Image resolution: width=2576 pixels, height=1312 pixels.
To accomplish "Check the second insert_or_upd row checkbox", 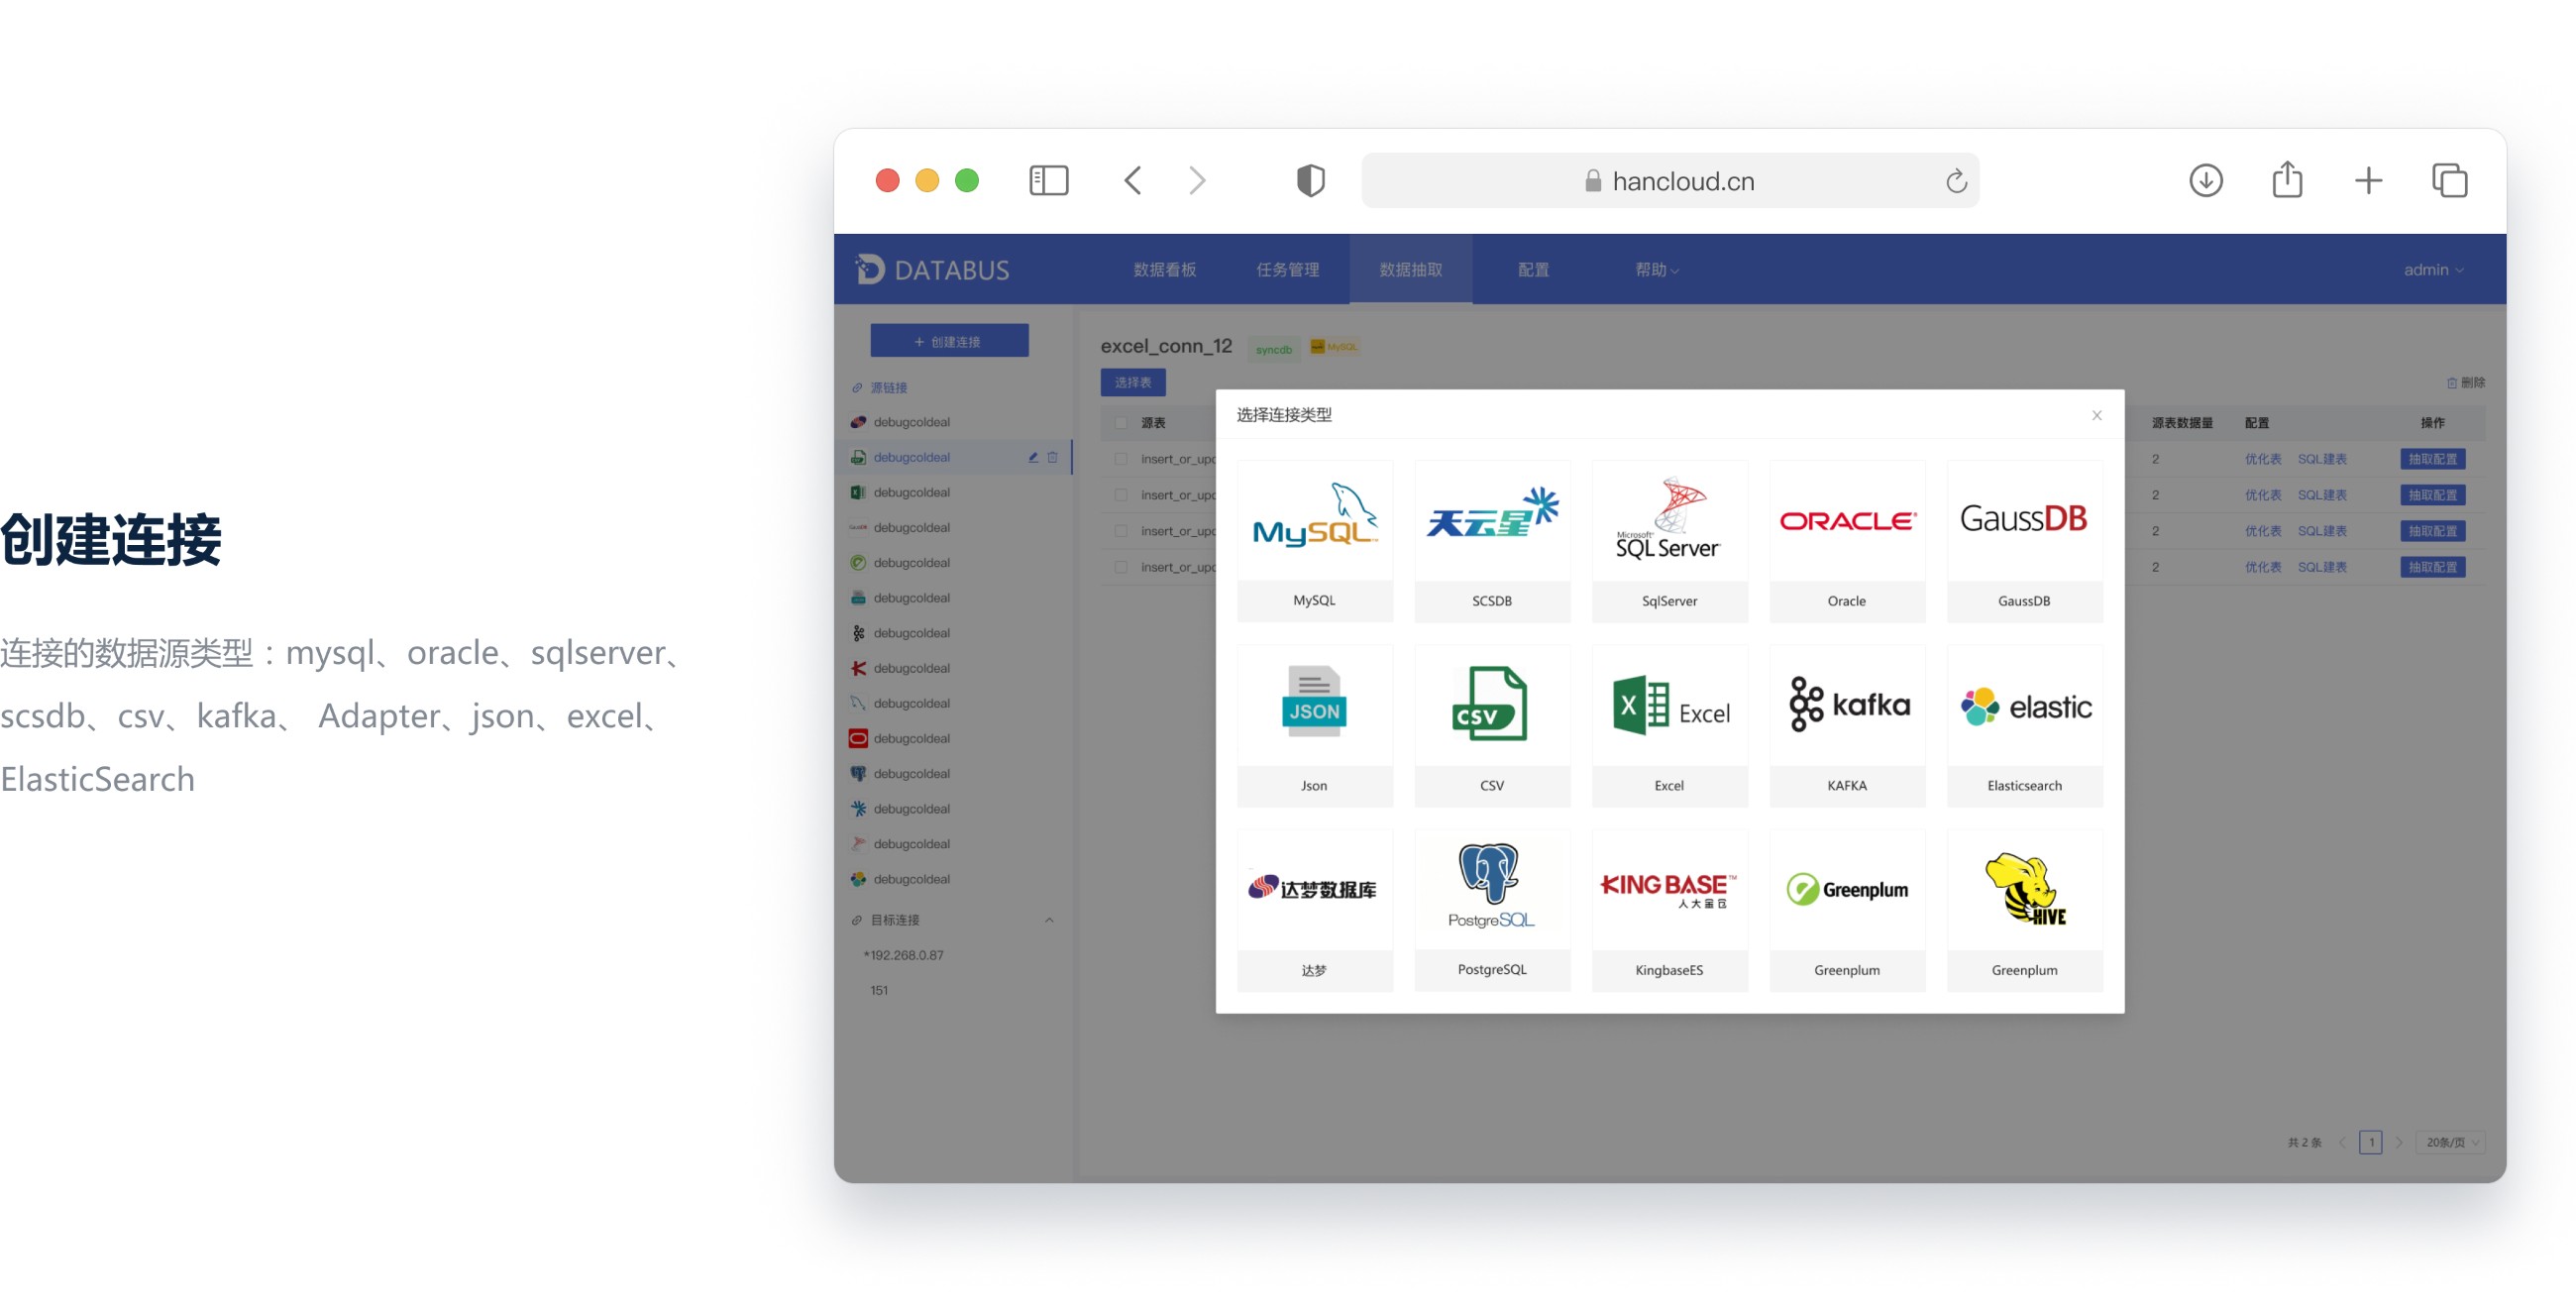I will (x=1121, y=495).
